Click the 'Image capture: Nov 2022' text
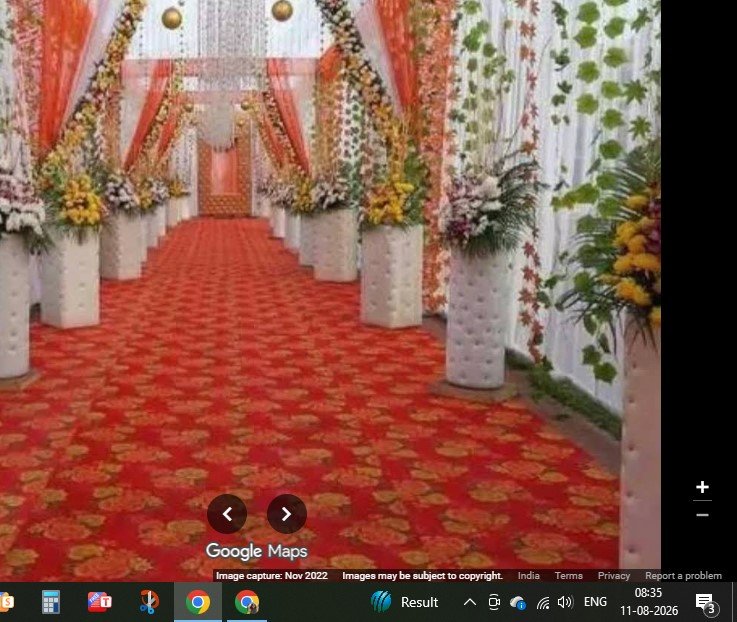737x622 pixels. tap(272, 575)
